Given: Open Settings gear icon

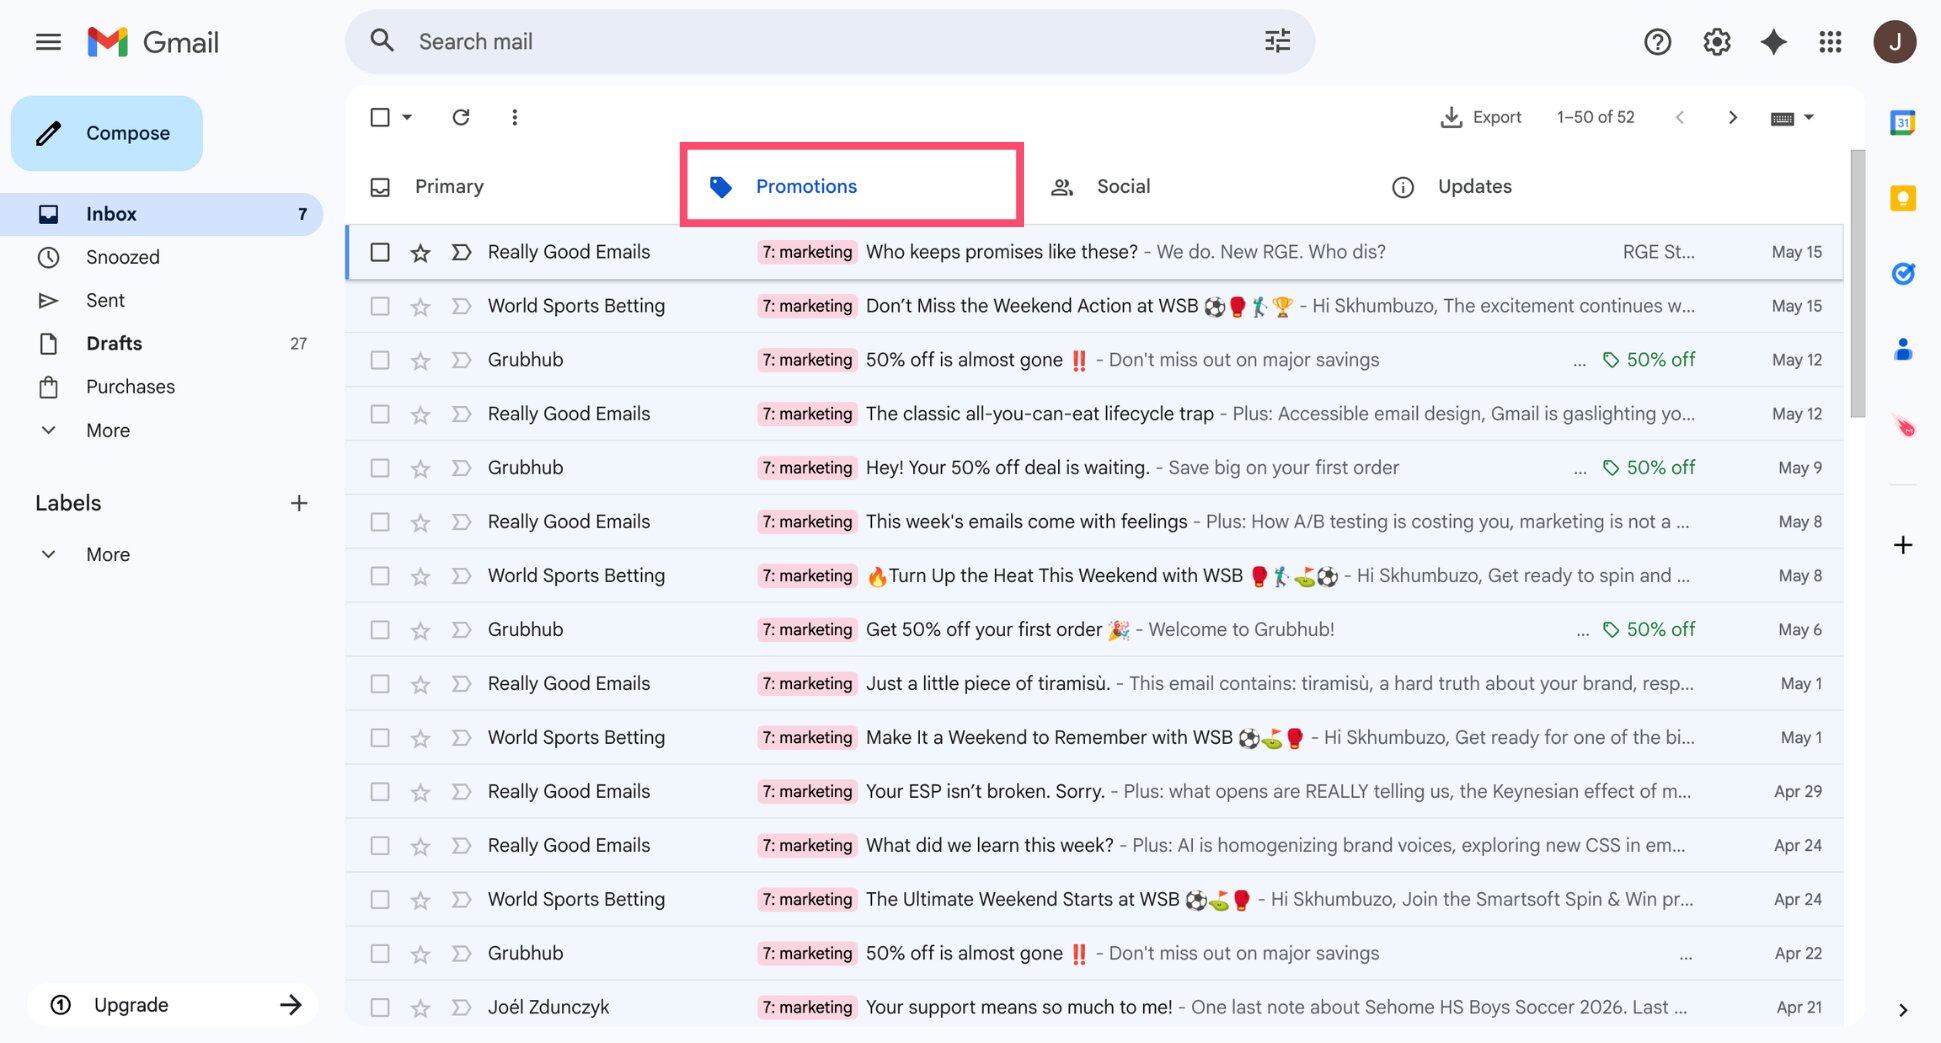Looking at the screenshot, I should [x=1716, y=42].
